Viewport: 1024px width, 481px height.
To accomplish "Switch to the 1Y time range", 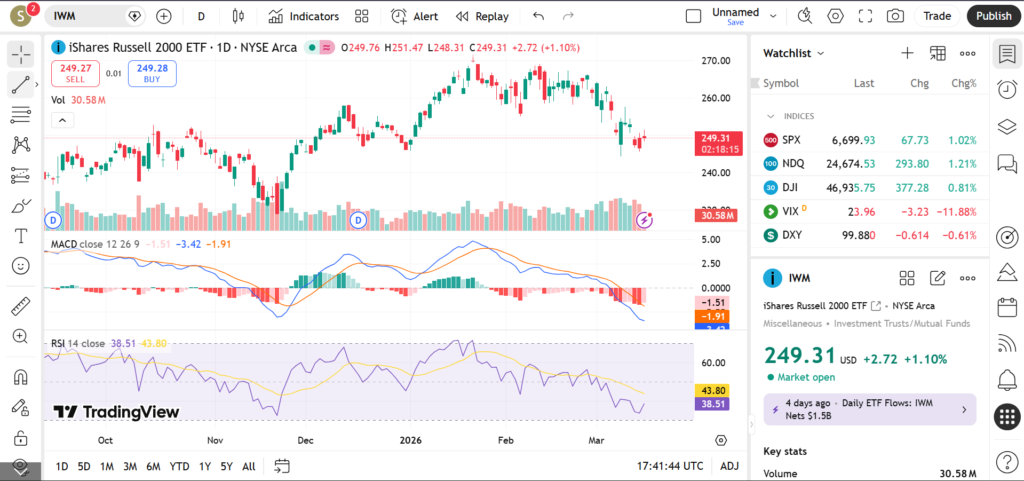I will 205,466.
